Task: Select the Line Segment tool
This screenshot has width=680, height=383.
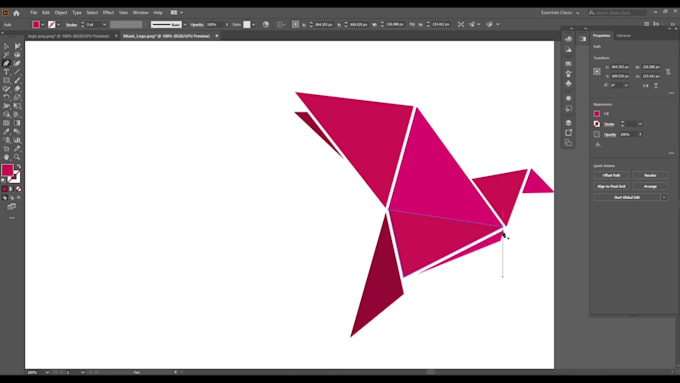Action: tap(17, 72)
